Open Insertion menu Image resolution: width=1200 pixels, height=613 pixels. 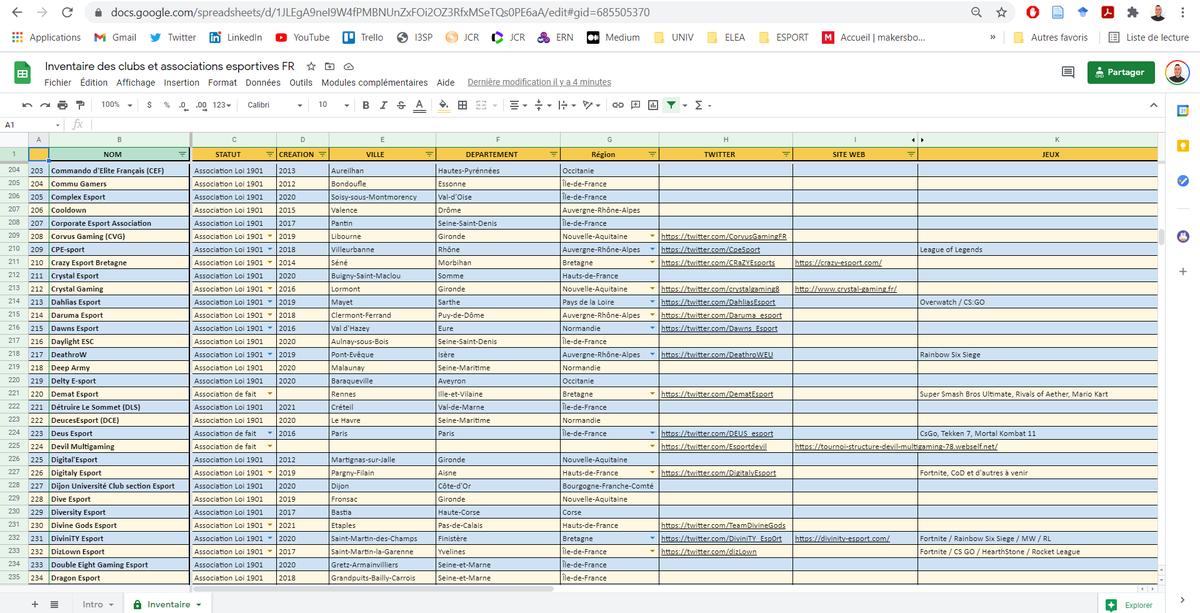(182, 83)
